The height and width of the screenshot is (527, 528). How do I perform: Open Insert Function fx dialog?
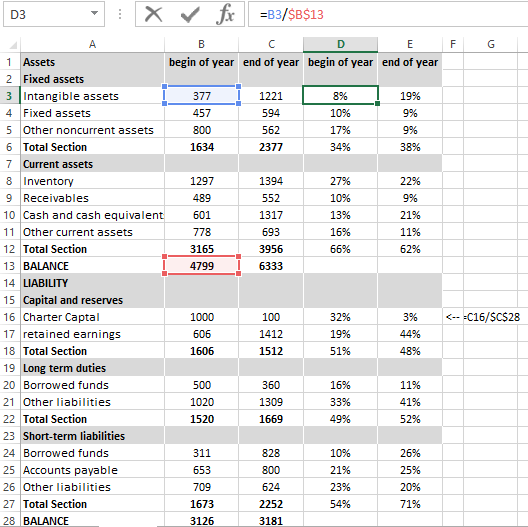click(226, 14)
